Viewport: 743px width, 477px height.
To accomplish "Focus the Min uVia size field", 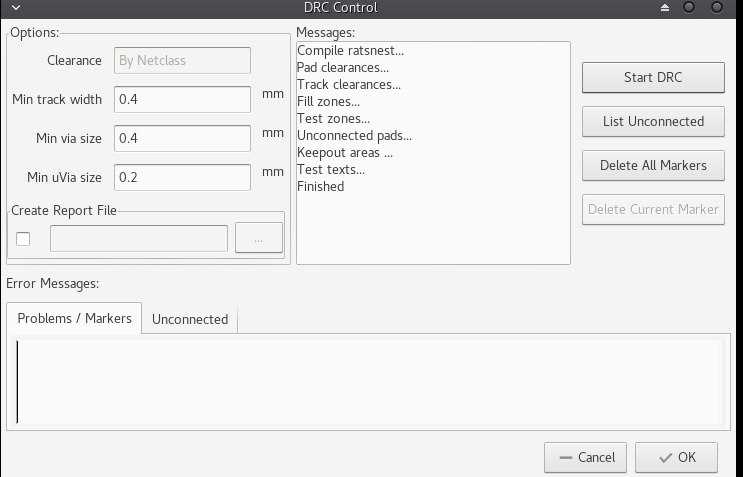I will point(182,177).
